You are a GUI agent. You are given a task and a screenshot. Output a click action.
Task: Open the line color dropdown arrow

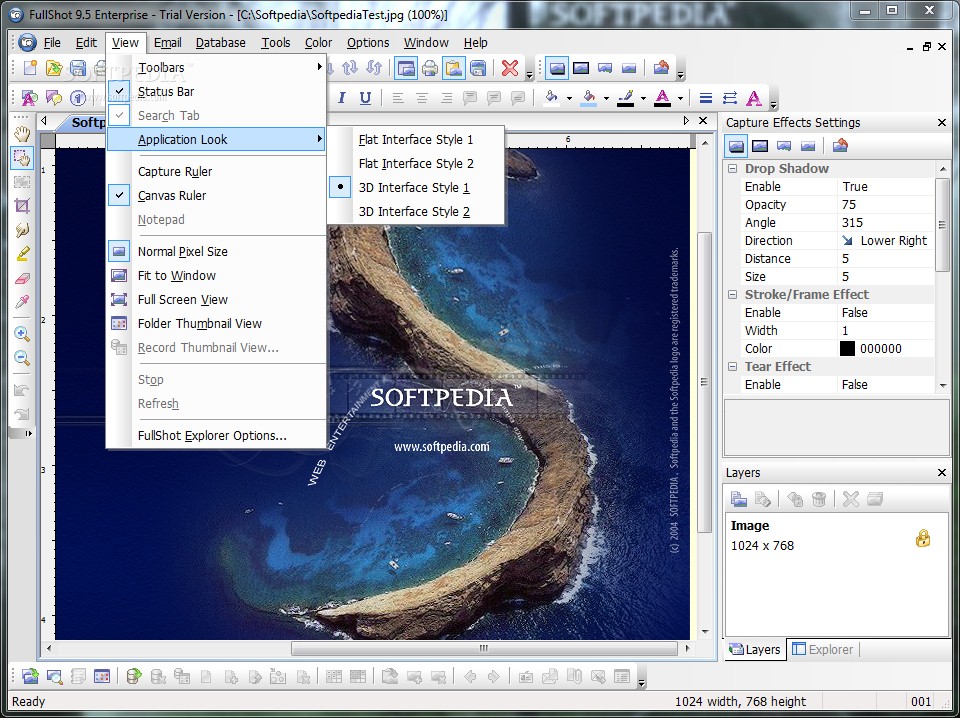point(643,98)
